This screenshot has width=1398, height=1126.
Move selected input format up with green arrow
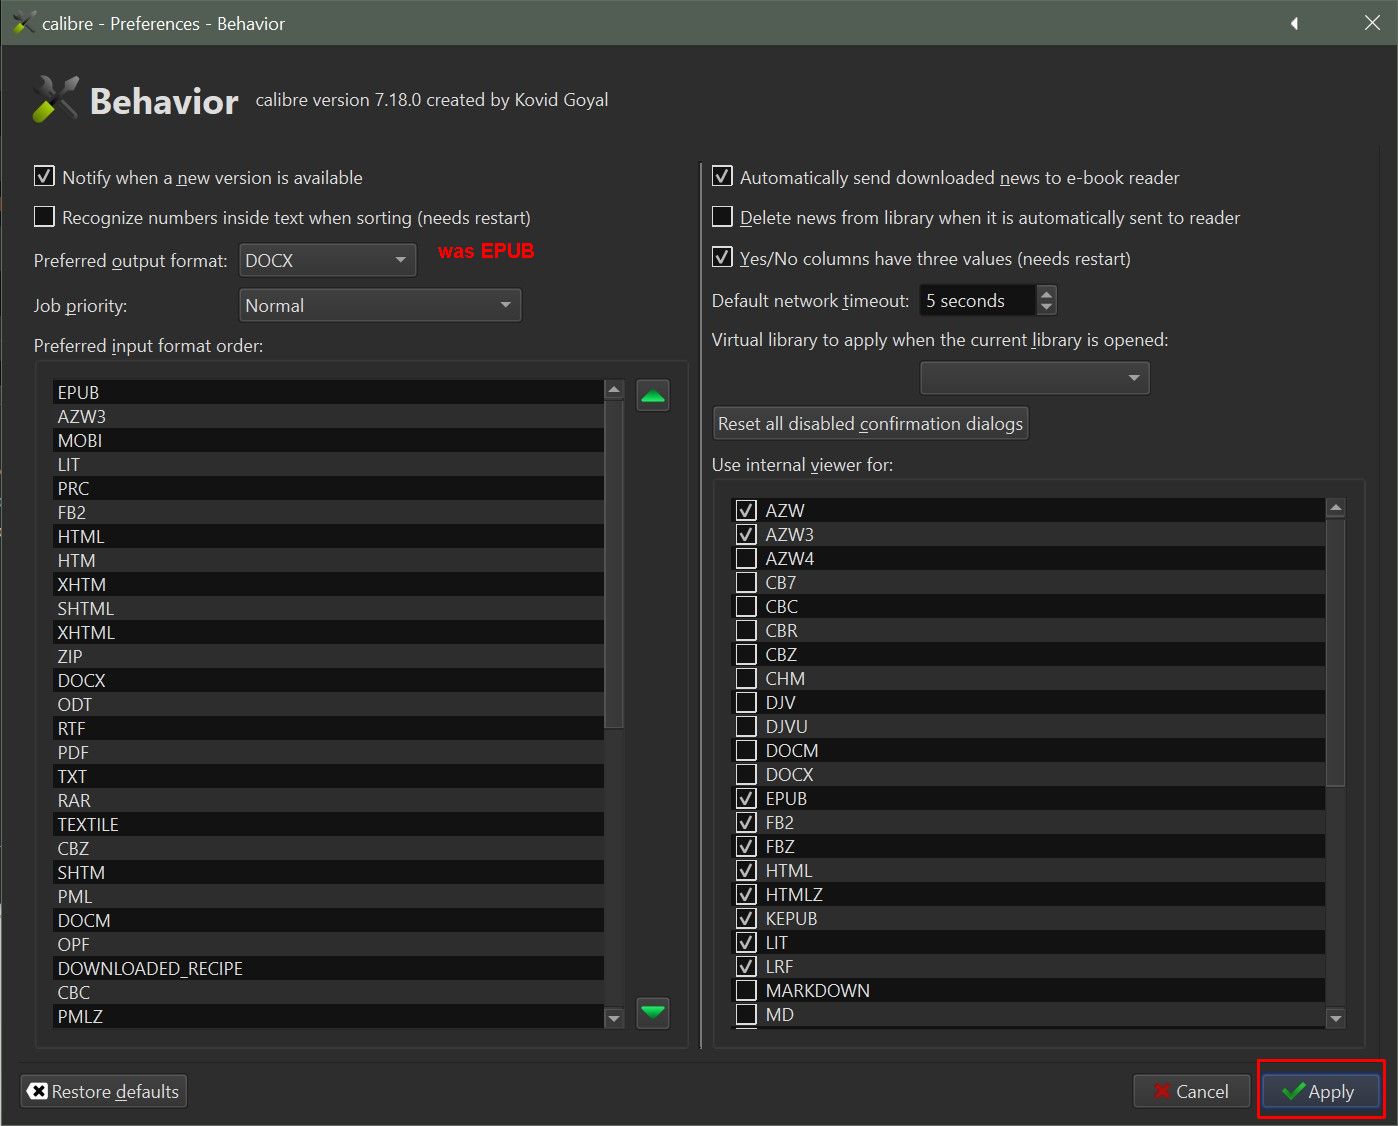tap(653, 396)
